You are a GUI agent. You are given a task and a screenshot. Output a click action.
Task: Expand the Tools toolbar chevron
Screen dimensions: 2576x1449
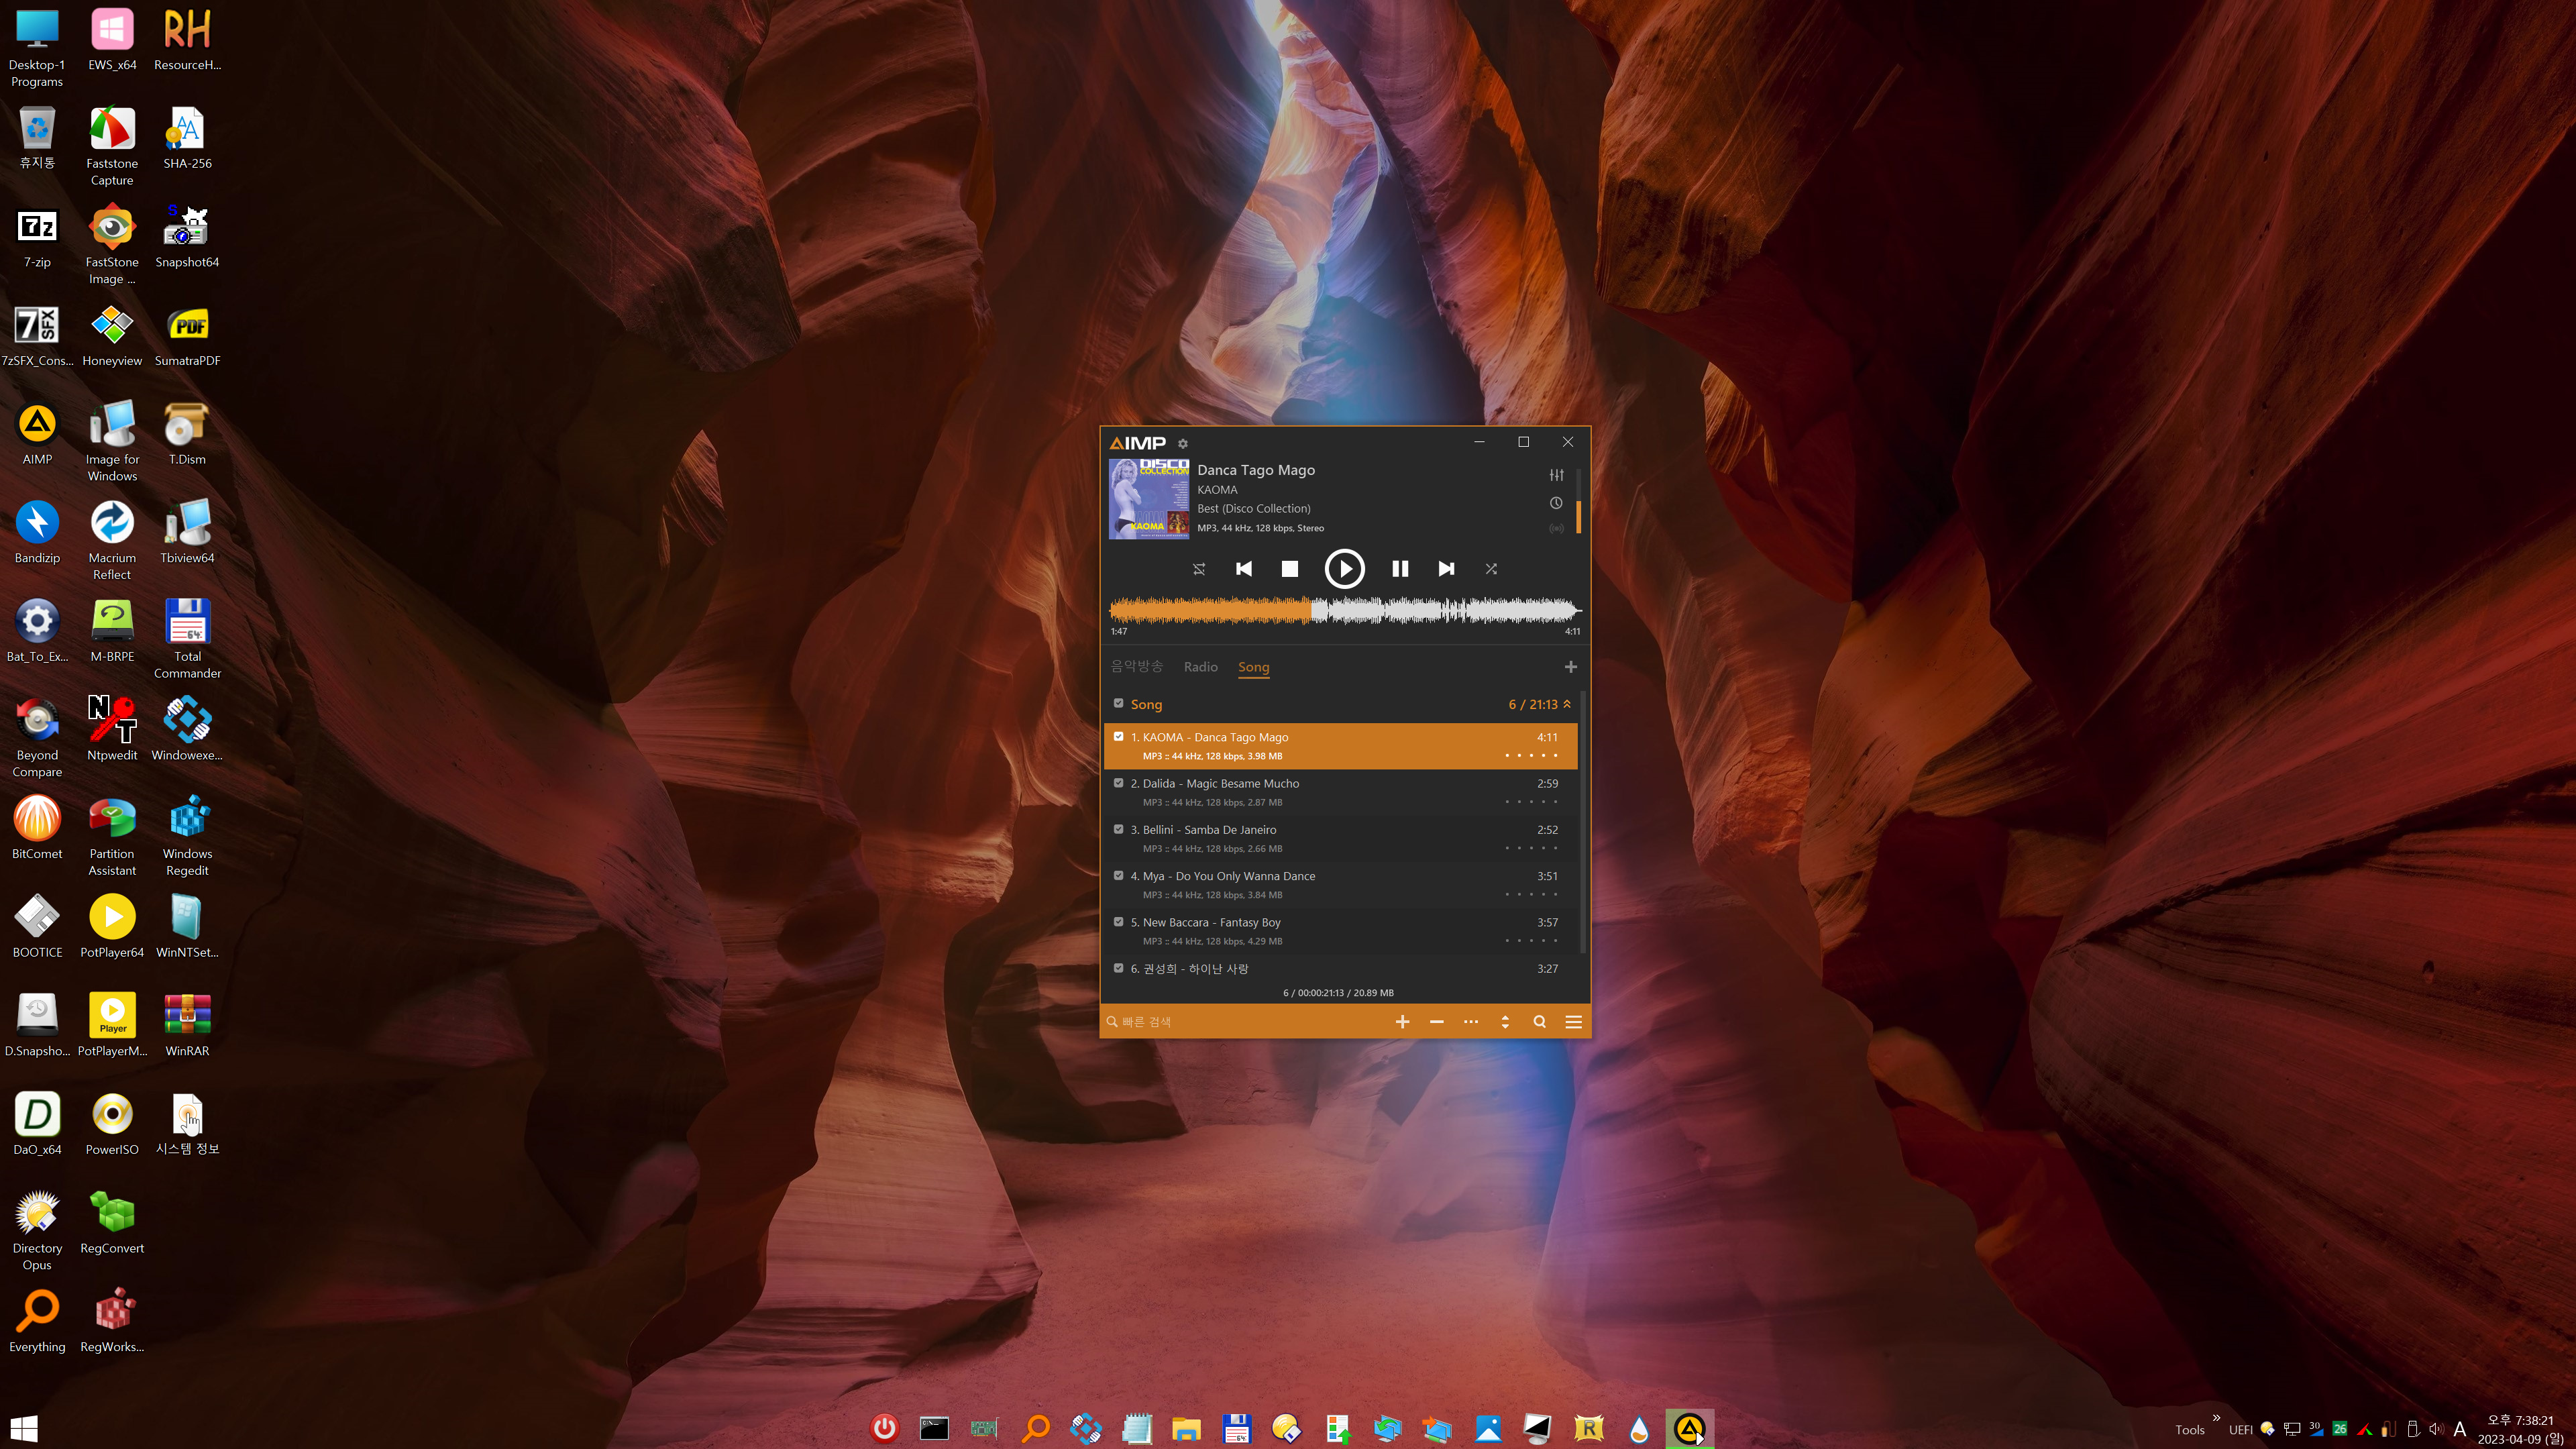click(x=2217, y=1418)
